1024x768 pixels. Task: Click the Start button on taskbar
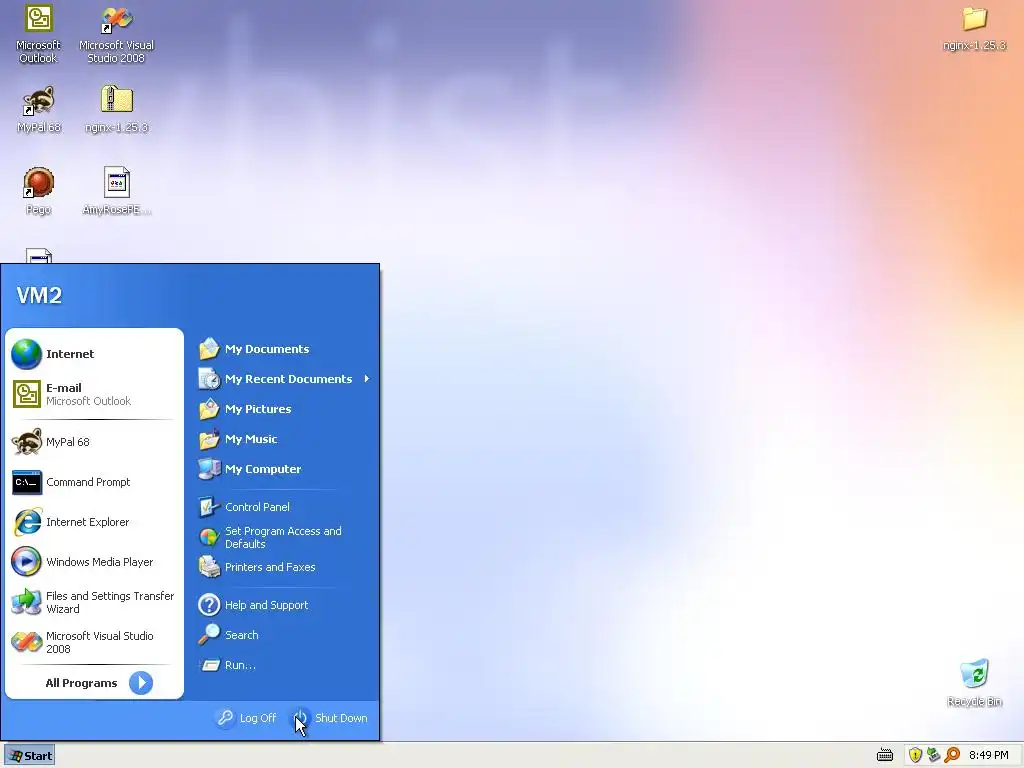point(29,756)
